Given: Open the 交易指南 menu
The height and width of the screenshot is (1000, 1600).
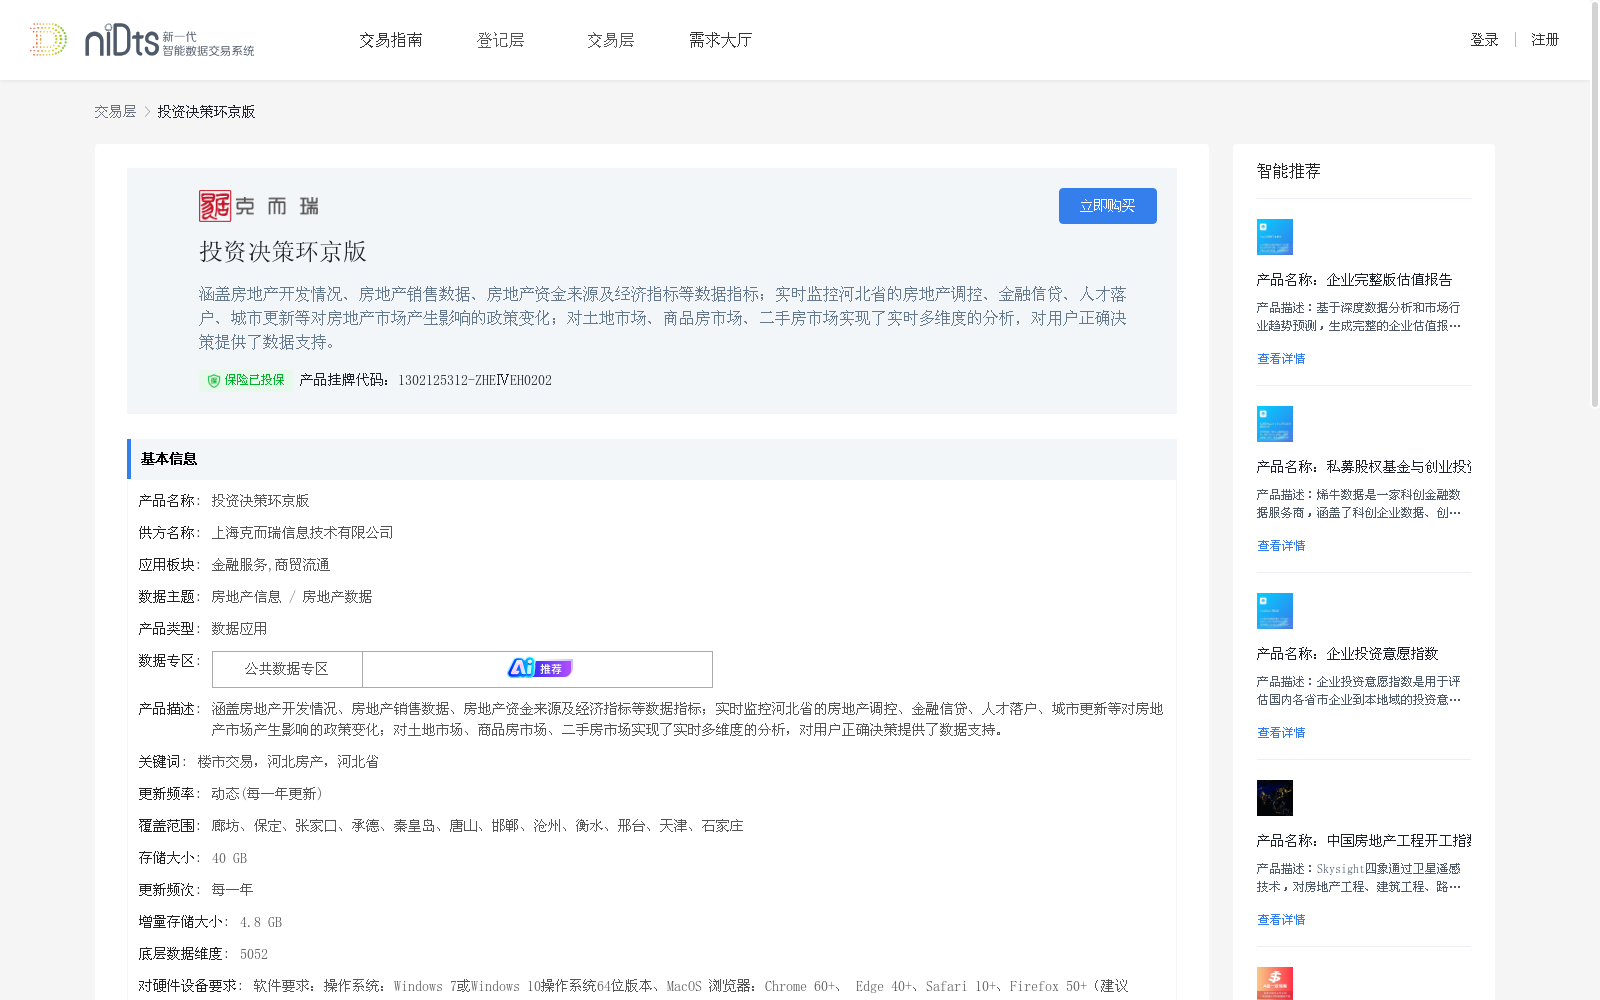Looking at the screenshot, I should coord(391,40).
